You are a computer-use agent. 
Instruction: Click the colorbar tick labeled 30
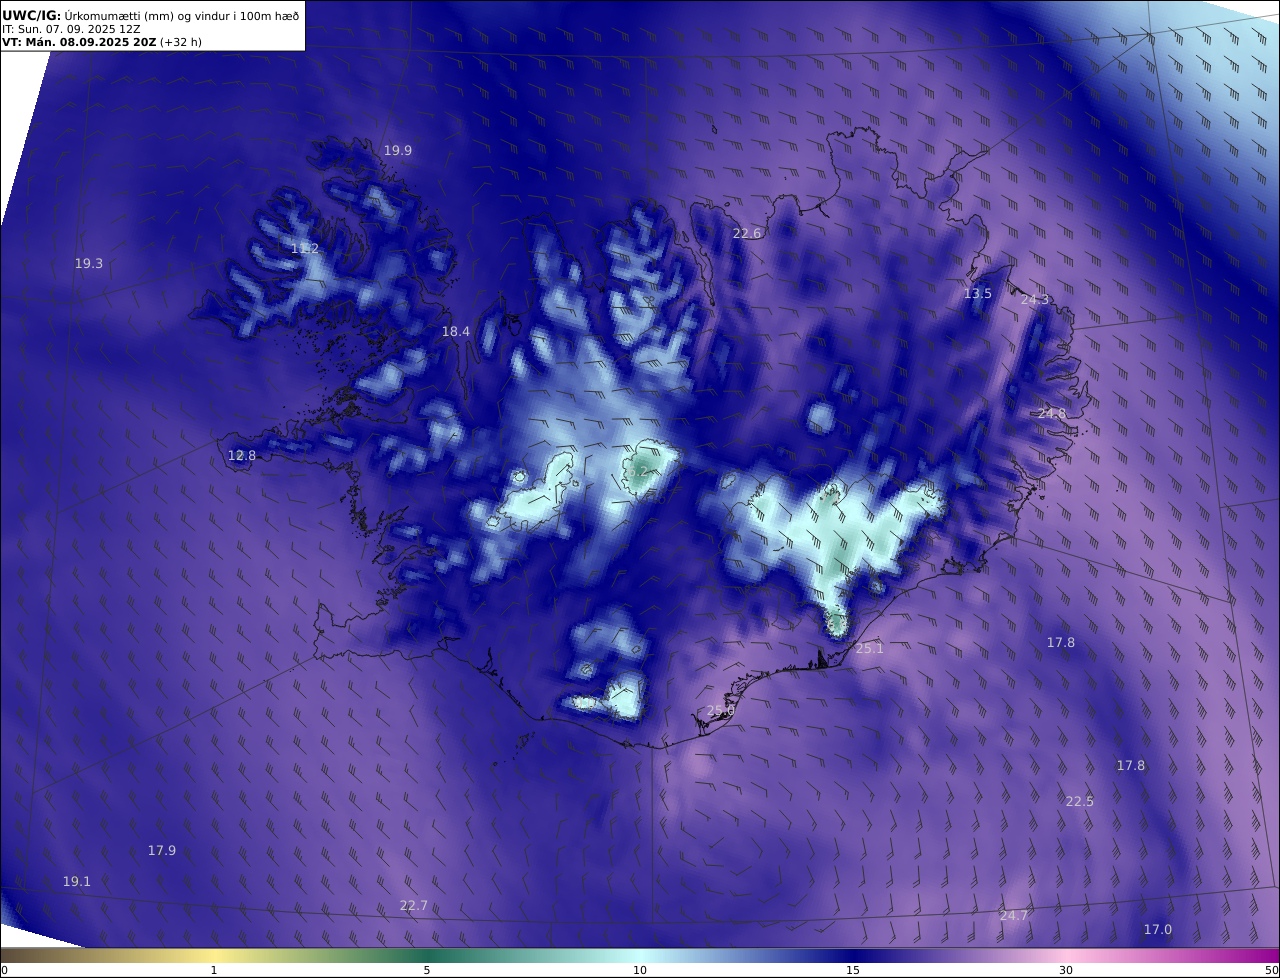coord(1066,970)
